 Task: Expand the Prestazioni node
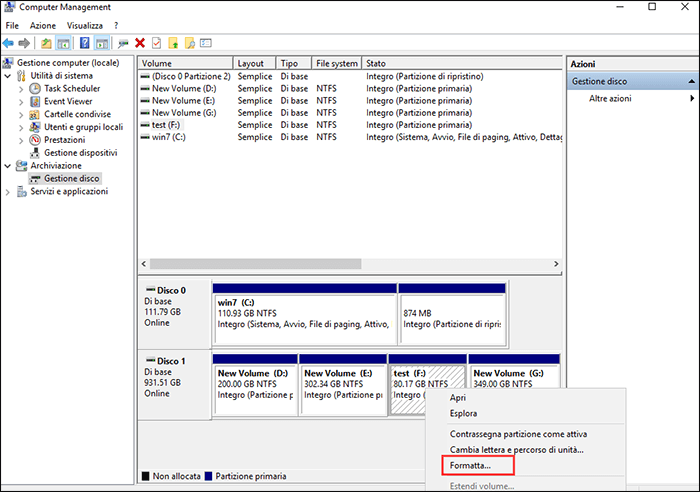coord(21,141)
